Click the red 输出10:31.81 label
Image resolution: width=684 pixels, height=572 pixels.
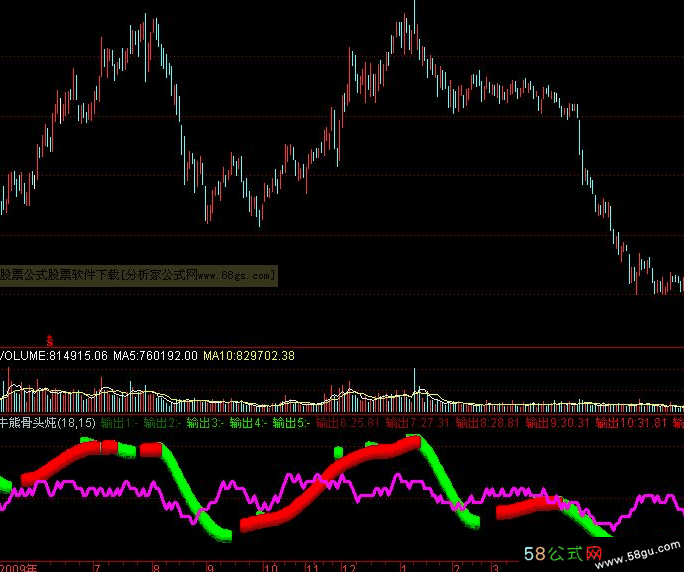(630, 424)
